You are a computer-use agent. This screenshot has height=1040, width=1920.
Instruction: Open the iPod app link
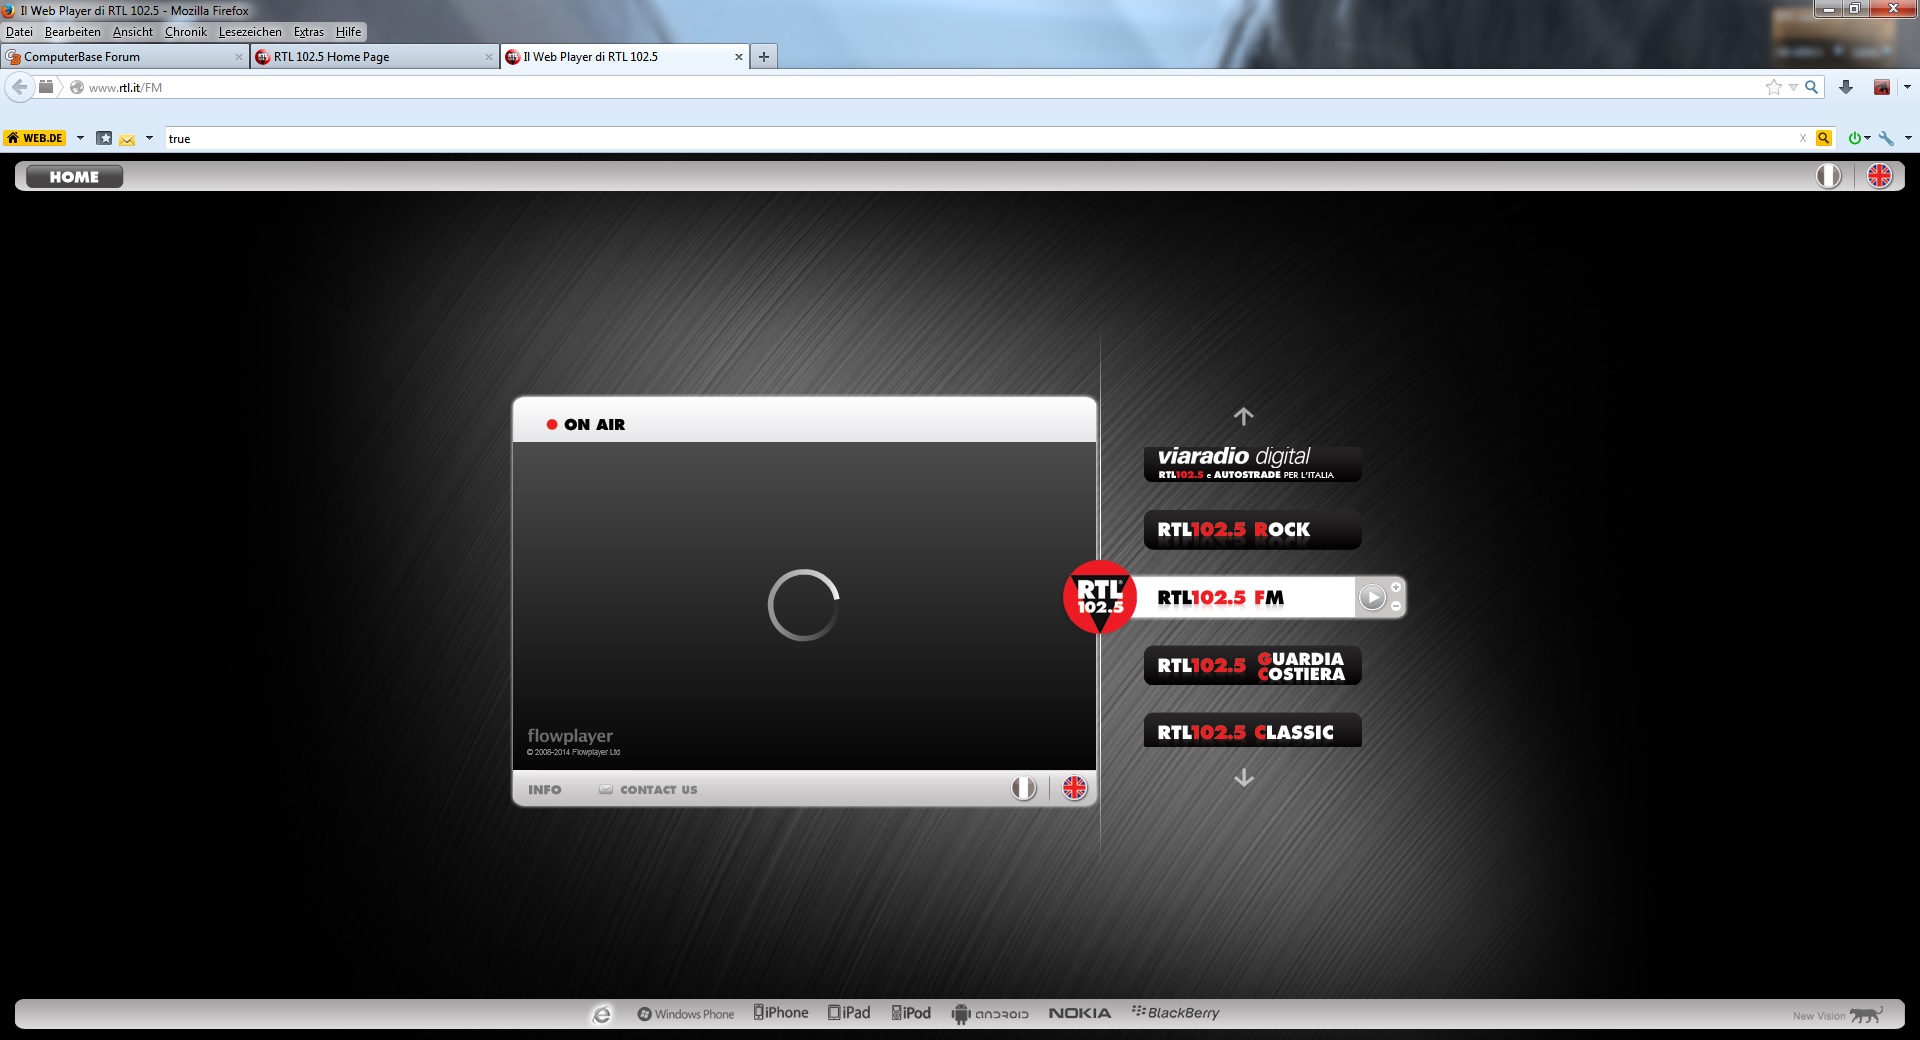click(911, 1013)
